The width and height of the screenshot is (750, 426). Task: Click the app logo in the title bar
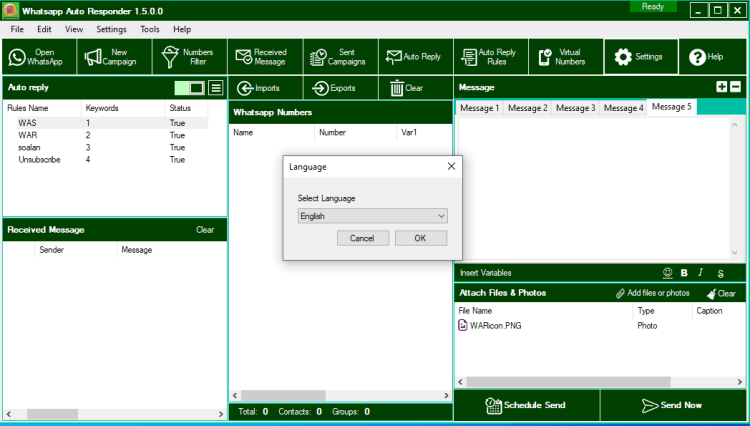click(11, 11)
